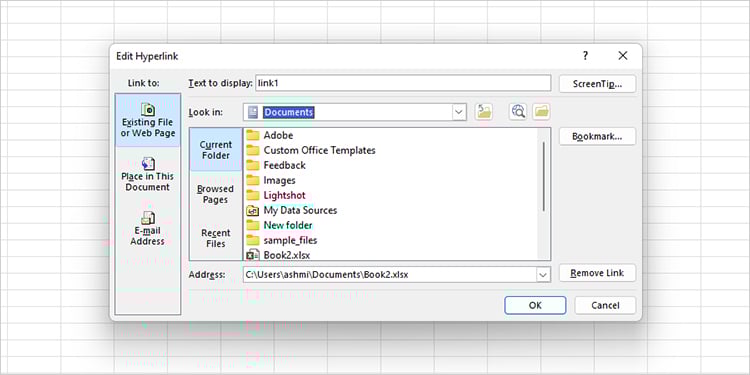This screenshot has width=750, height=375.
Task: Switch to the Current Folder tab
Action: coord(216,150)
